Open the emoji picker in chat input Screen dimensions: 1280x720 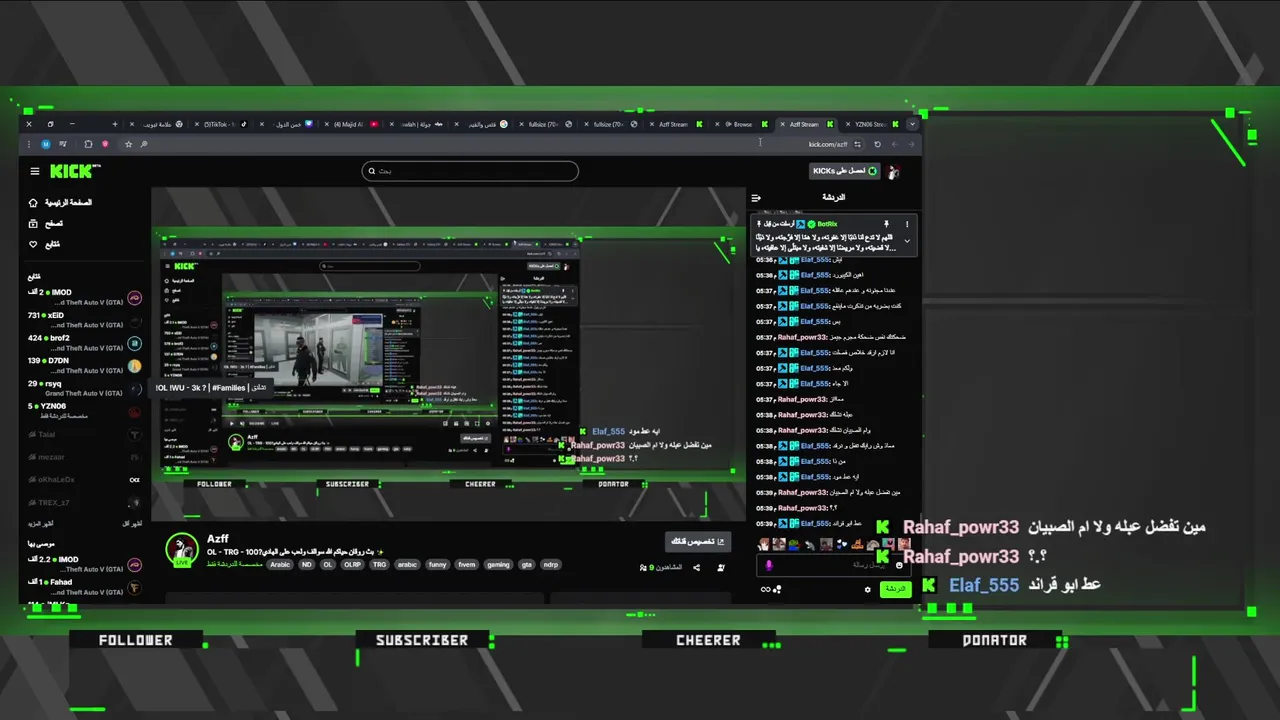click(899, 565)
